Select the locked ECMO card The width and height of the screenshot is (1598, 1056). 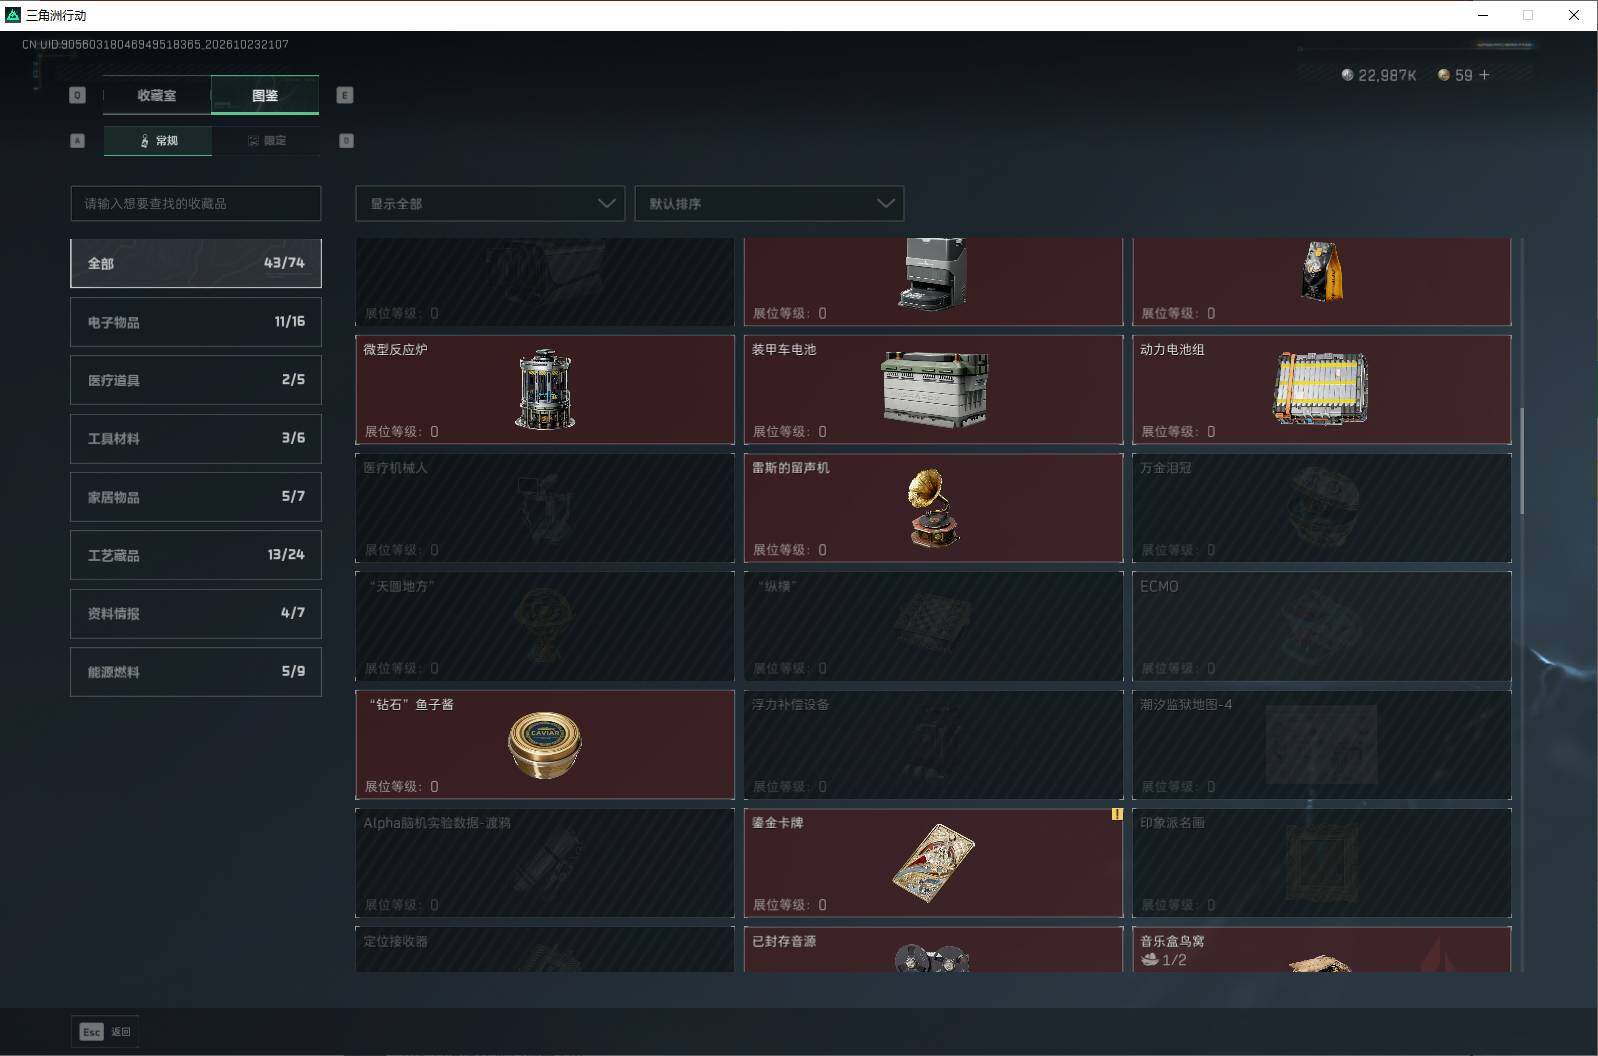1321,626
